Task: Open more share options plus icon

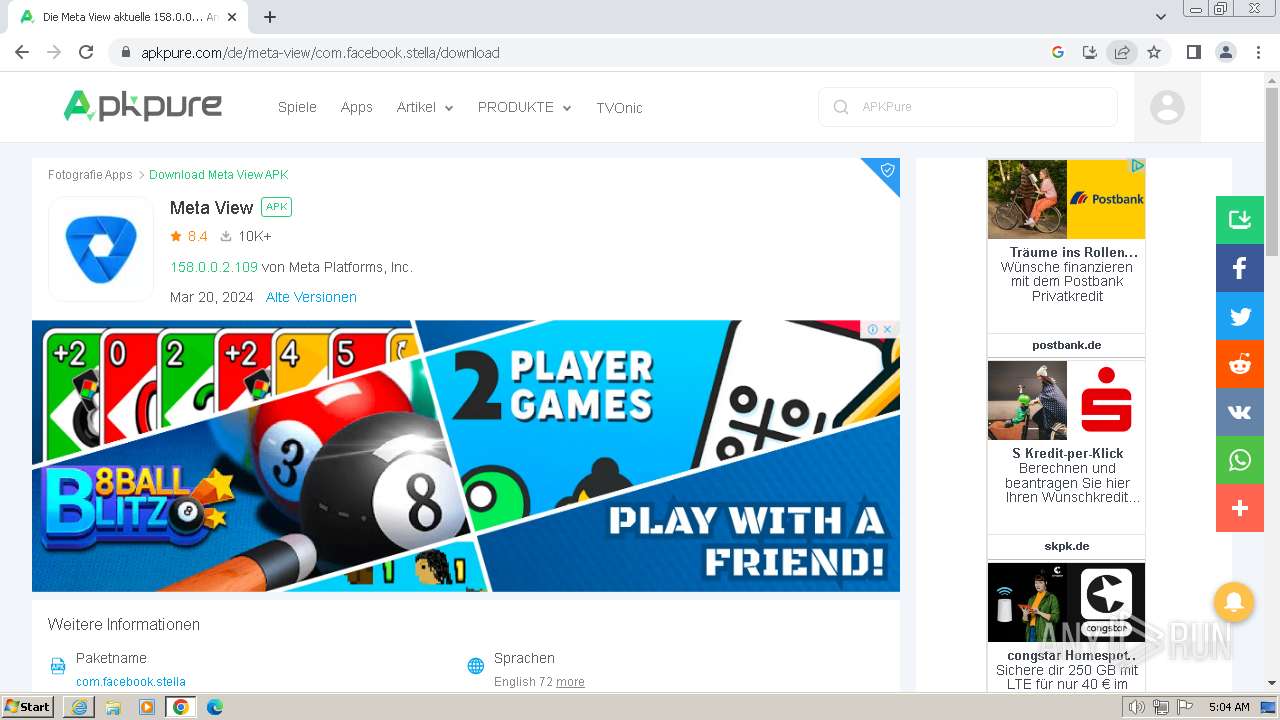Action: (1240, 508)
